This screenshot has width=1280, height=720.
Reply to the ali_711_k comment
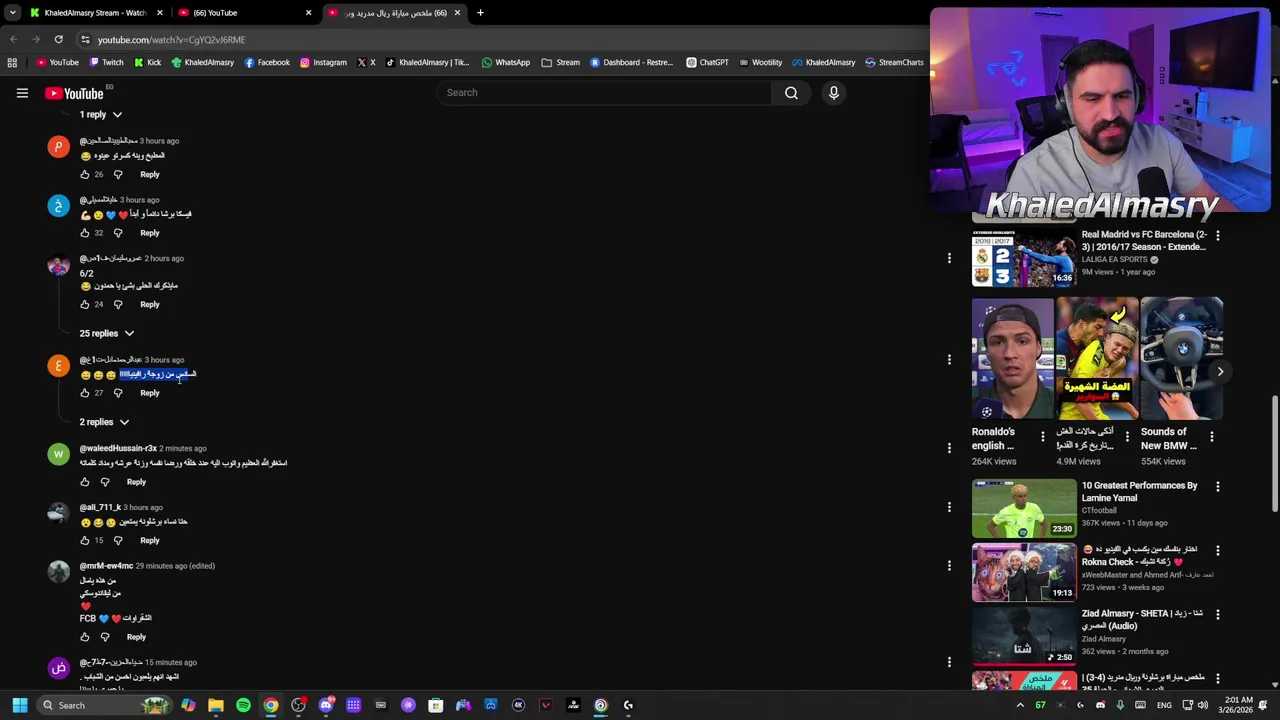(150, 540)
